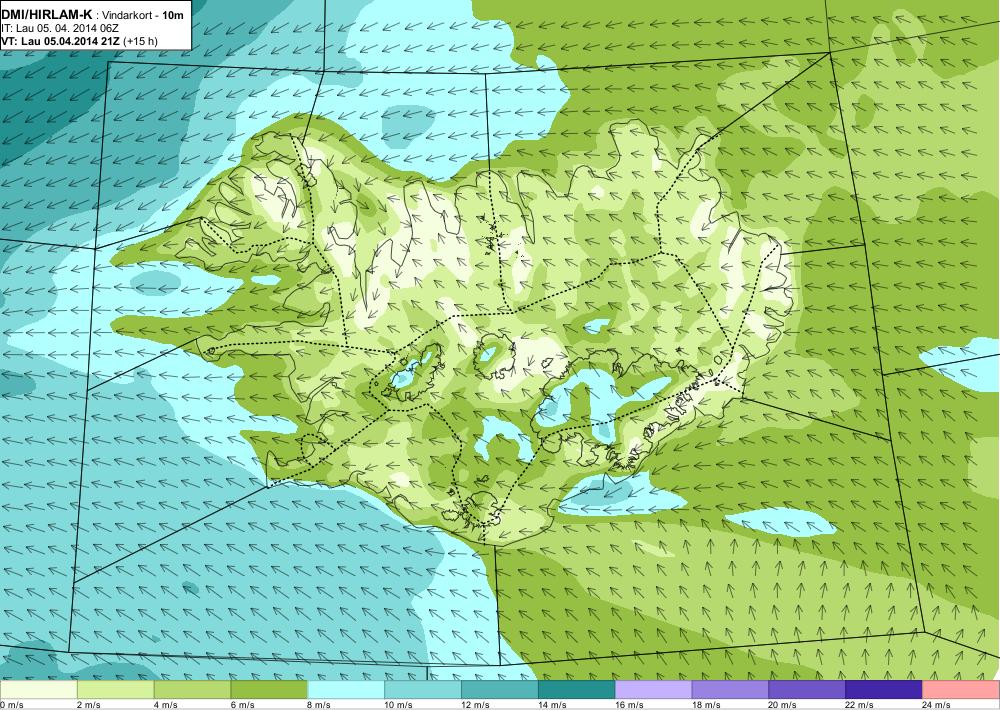This screenshot has height=710, width=1000.
Task: Click the 8–10 m/s pale cyan legend swatch
Action: pyautogui.click(x=346, y=690)
